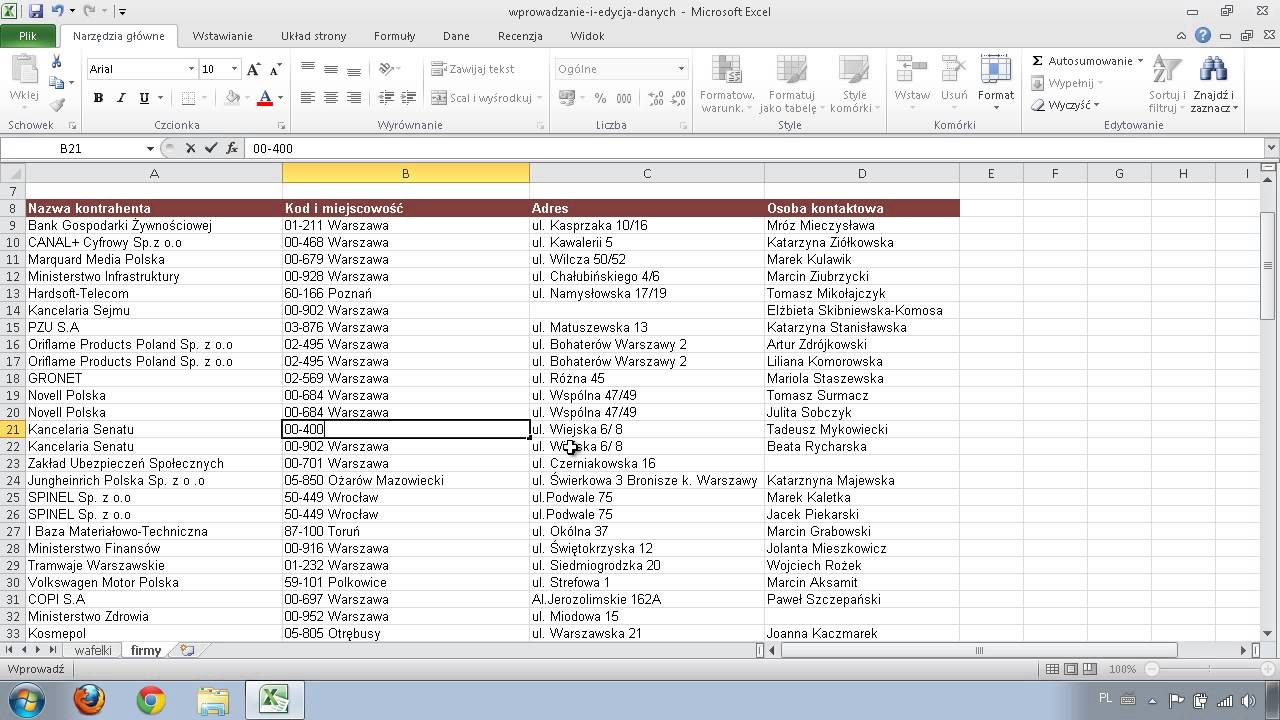Image resolution: width=1280 pixels, height=720 pixels.
Task: Click the Sortuj i filtruj button
Action: [x=1166, y=83]
